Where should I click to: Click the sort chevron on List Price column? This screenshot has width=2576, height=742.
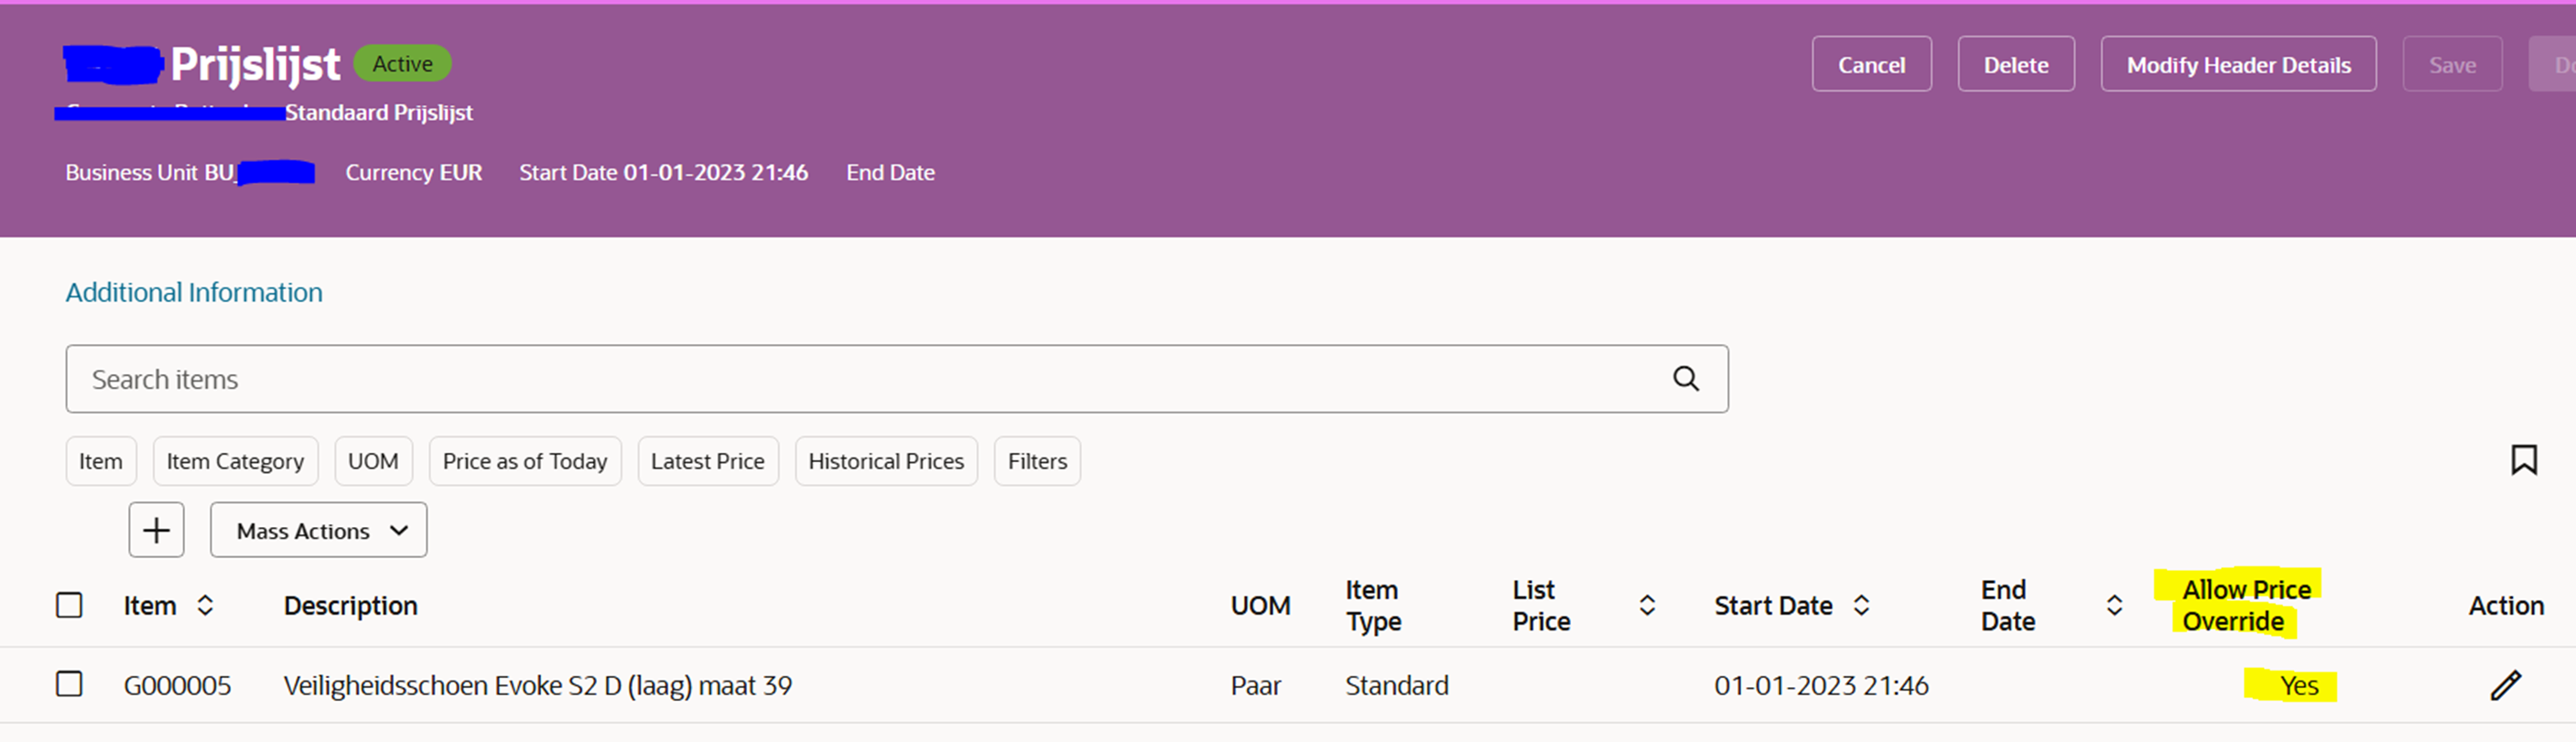coord(1646,605)
